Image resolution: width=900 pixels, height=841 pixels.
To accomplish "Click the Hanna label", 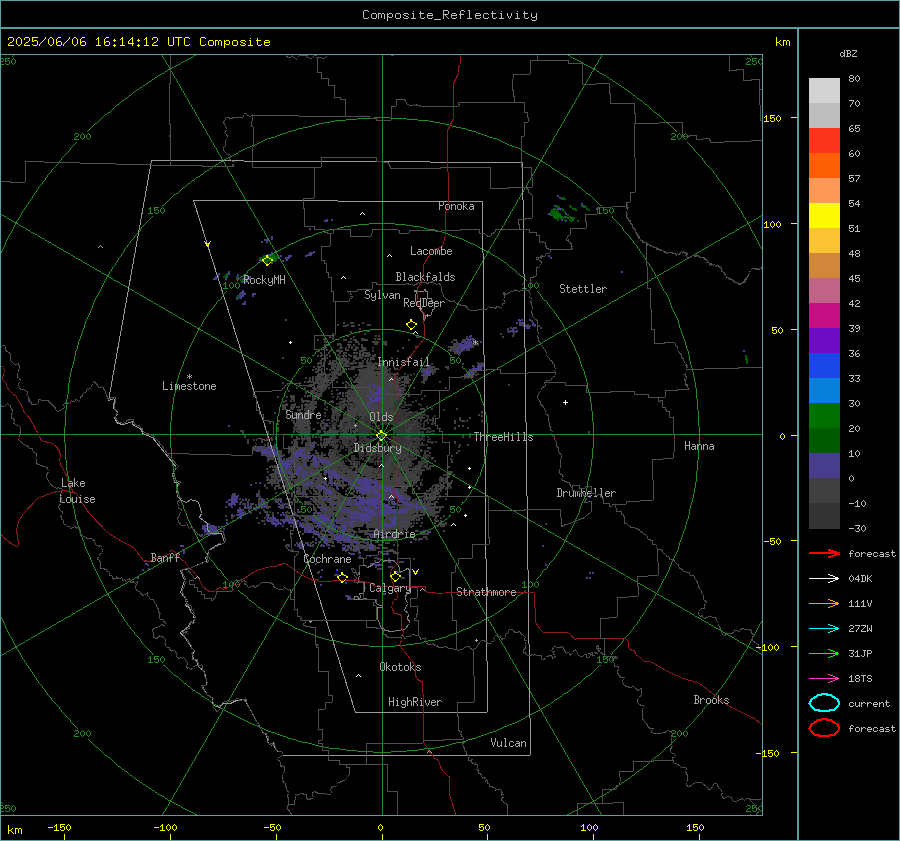I will click(x=699, y=446).
